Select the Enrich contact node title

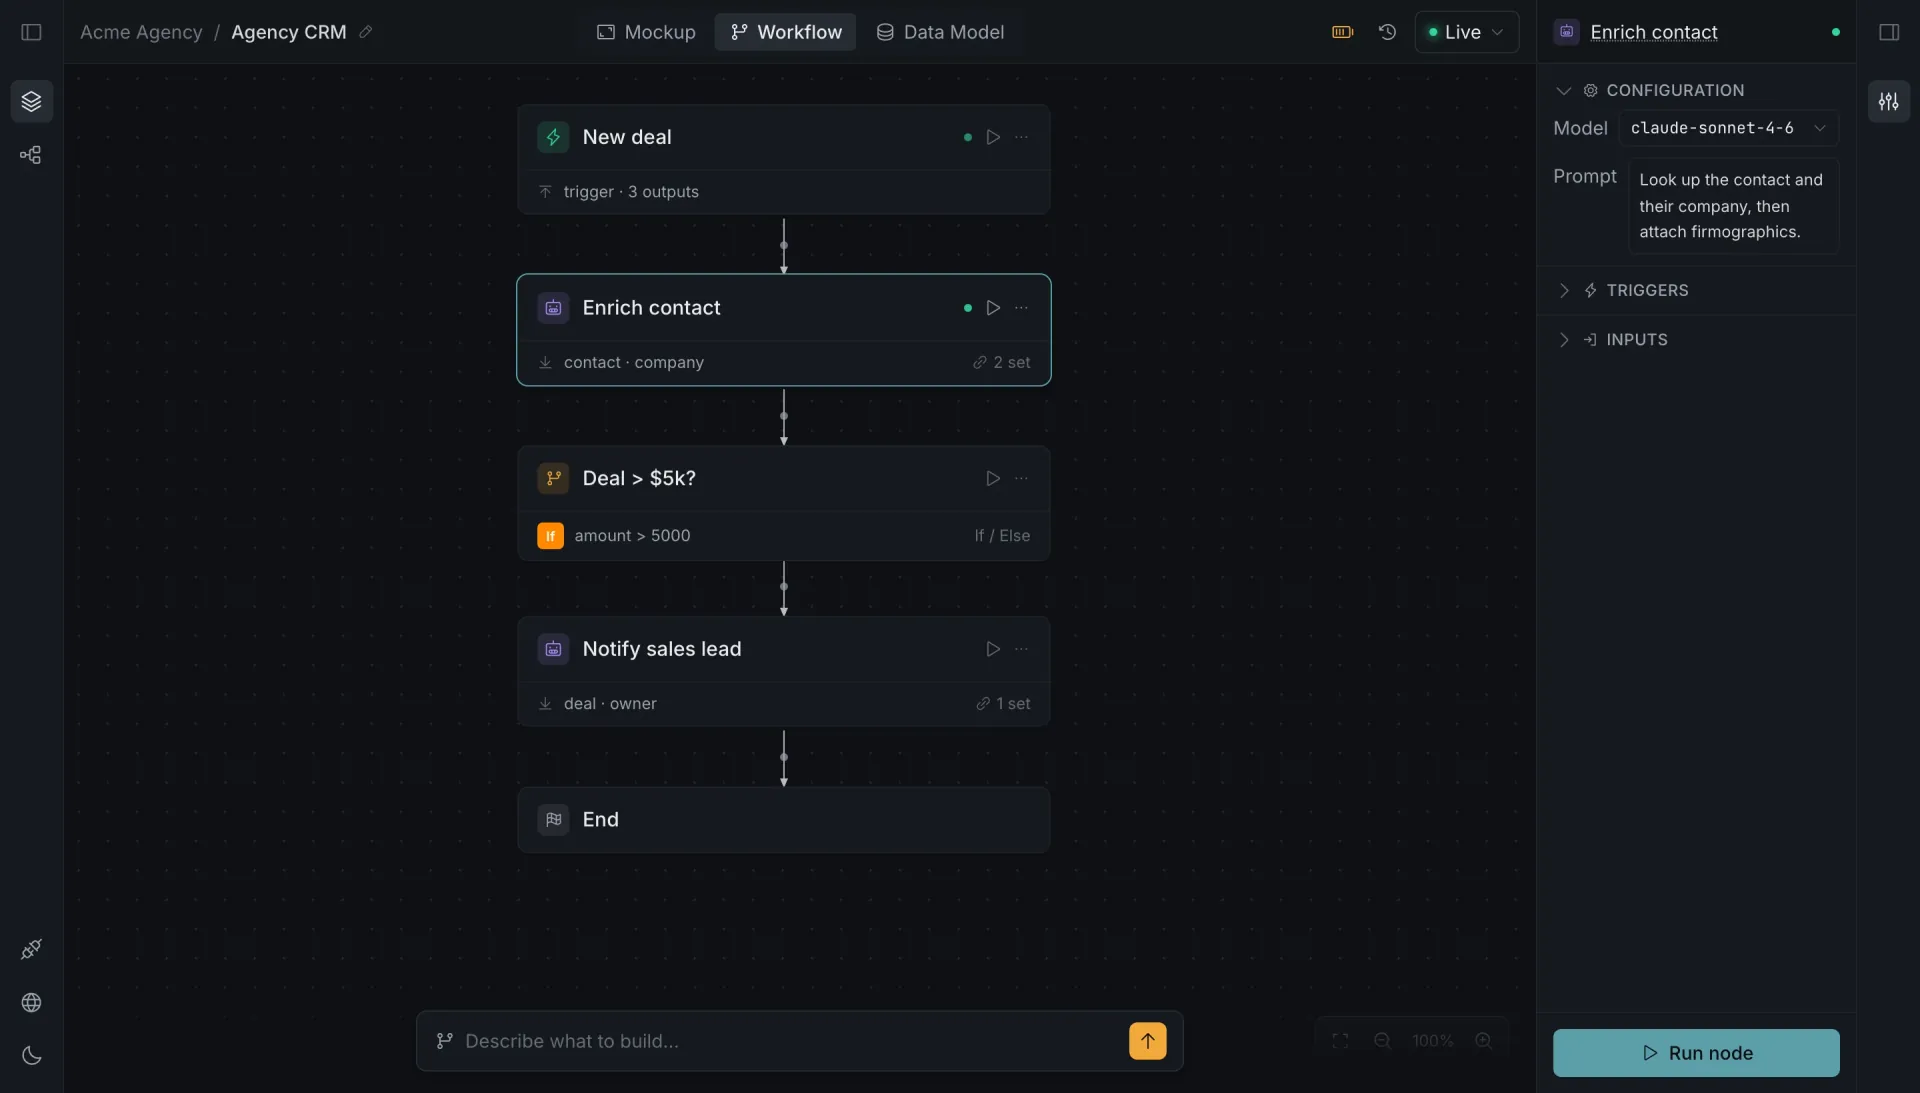click(x=651, y=308)
